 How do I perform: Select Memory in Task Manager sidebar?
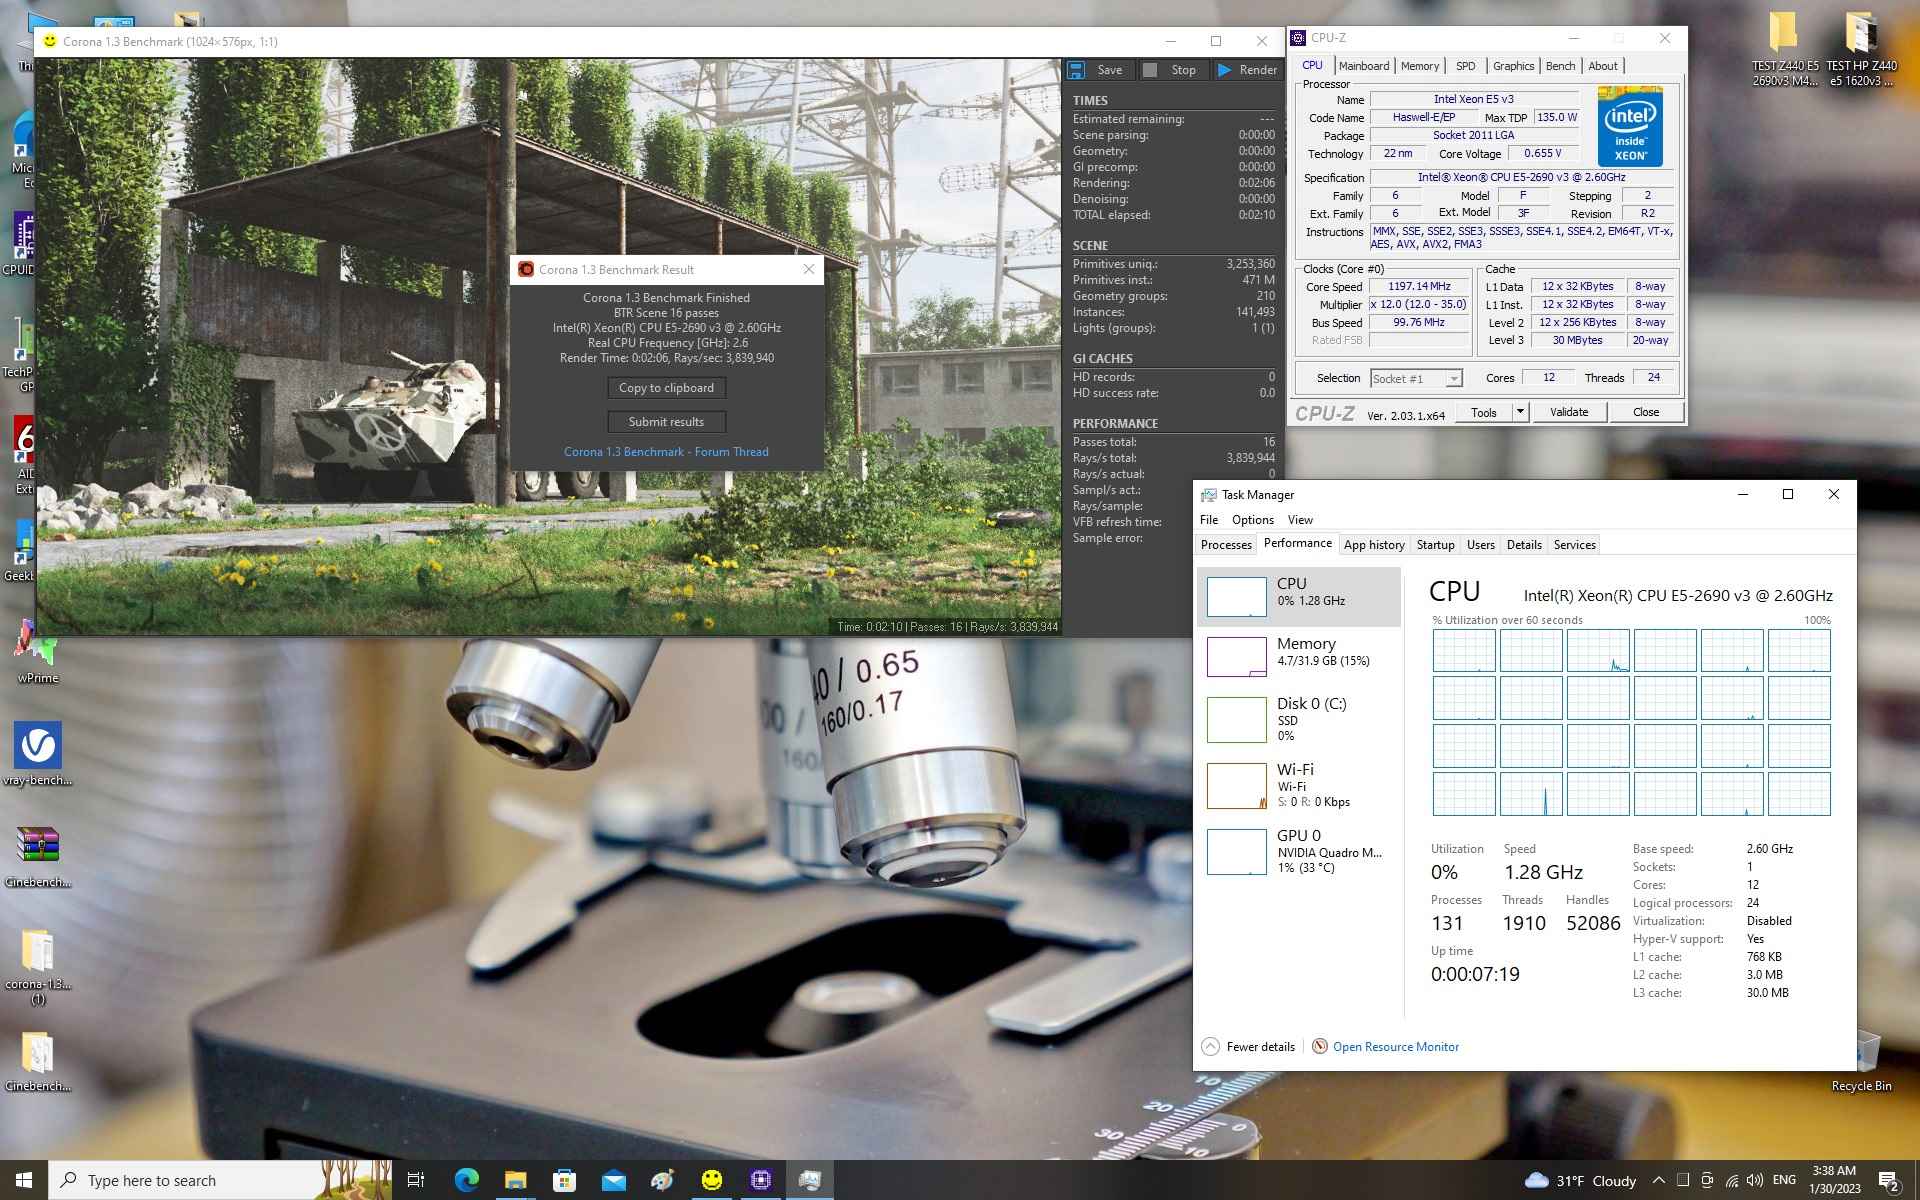tap(1298, 656)
